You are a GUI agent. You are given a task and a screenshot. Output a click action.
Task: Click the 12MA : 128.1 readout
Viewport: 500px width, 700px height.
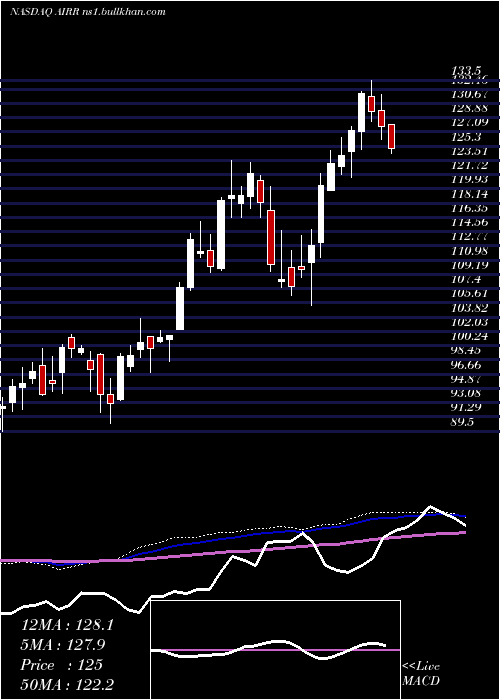(x=67, y=625)
